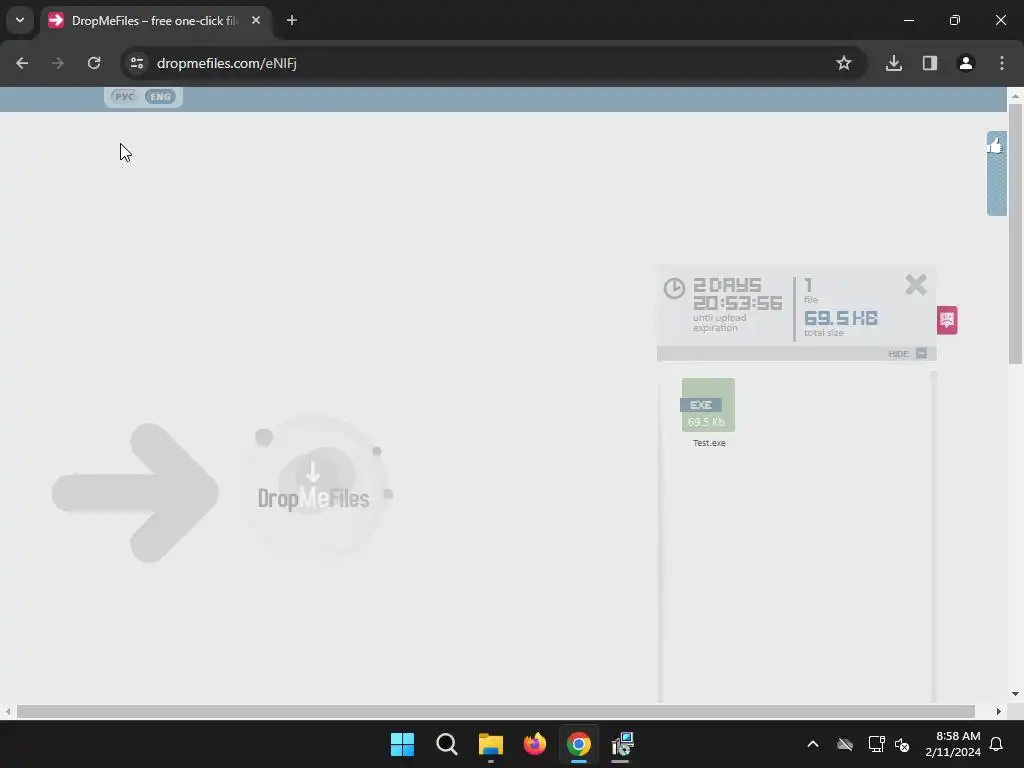This screenshot has height=768, width=1024.
Task: Click the network display tray icon
Action: pos(876,744)
